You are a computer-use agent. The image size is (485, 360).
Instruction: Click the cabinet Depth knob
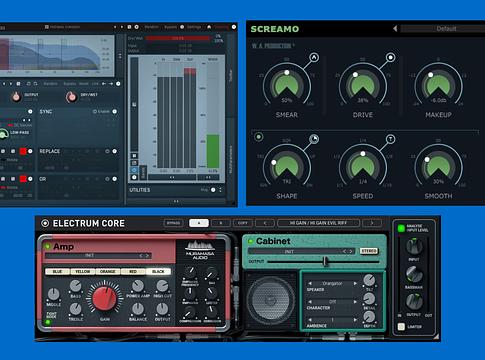tap(369, 317)
